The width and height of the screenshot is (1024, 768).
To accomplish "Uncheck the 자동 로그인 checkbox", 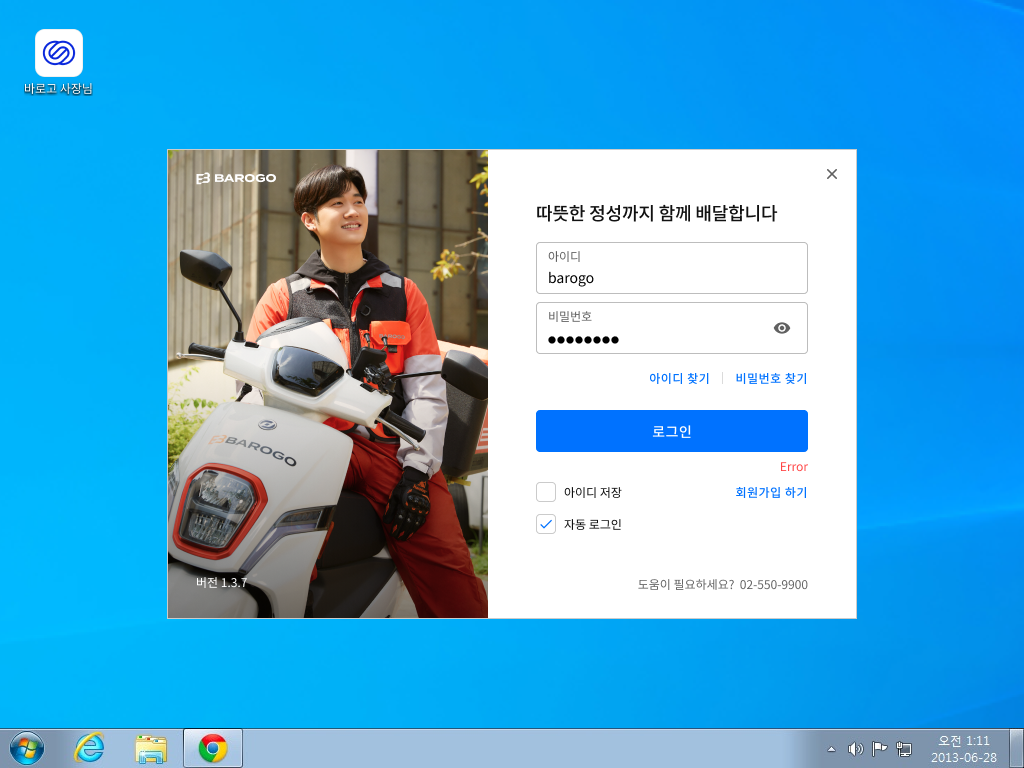I will tap(546, 524).
